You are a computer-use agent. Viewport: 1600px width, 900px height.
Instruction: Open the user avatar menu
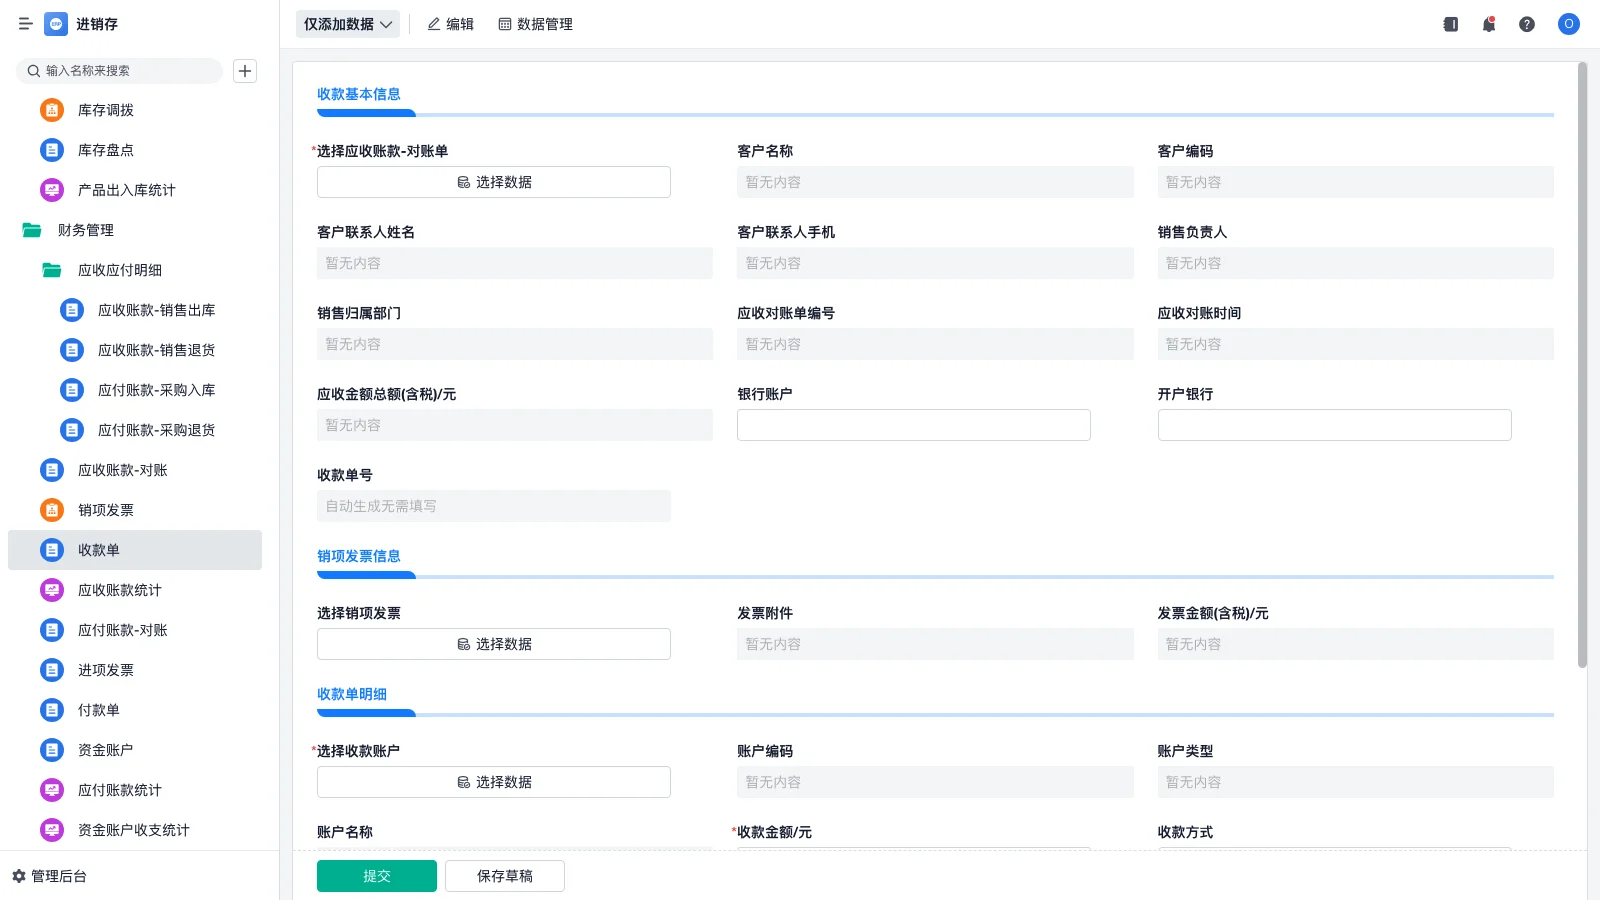(1569, 24)
